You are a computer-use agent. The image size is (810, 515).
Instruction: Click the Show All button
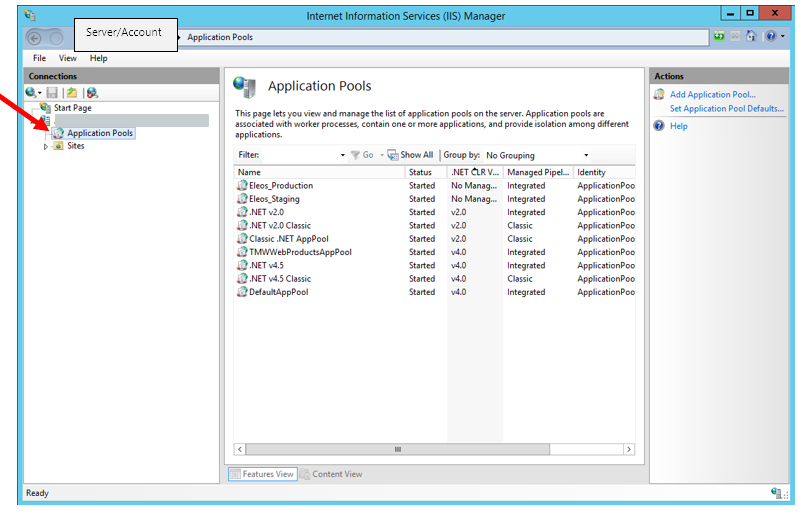coord(411,155)
